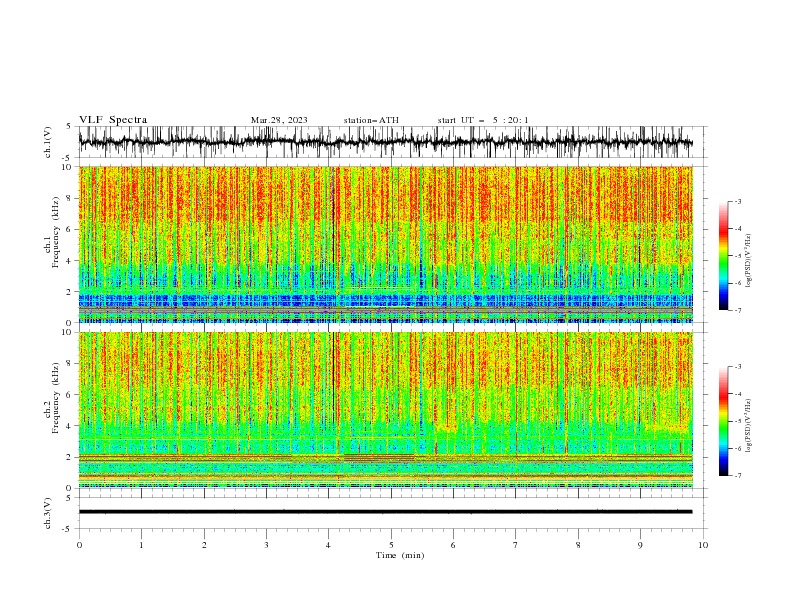Viewport: 792px width, 612px height.
Task: Click the "-7" tick on ch.1 colorbar
Action: tap(738, 310)
